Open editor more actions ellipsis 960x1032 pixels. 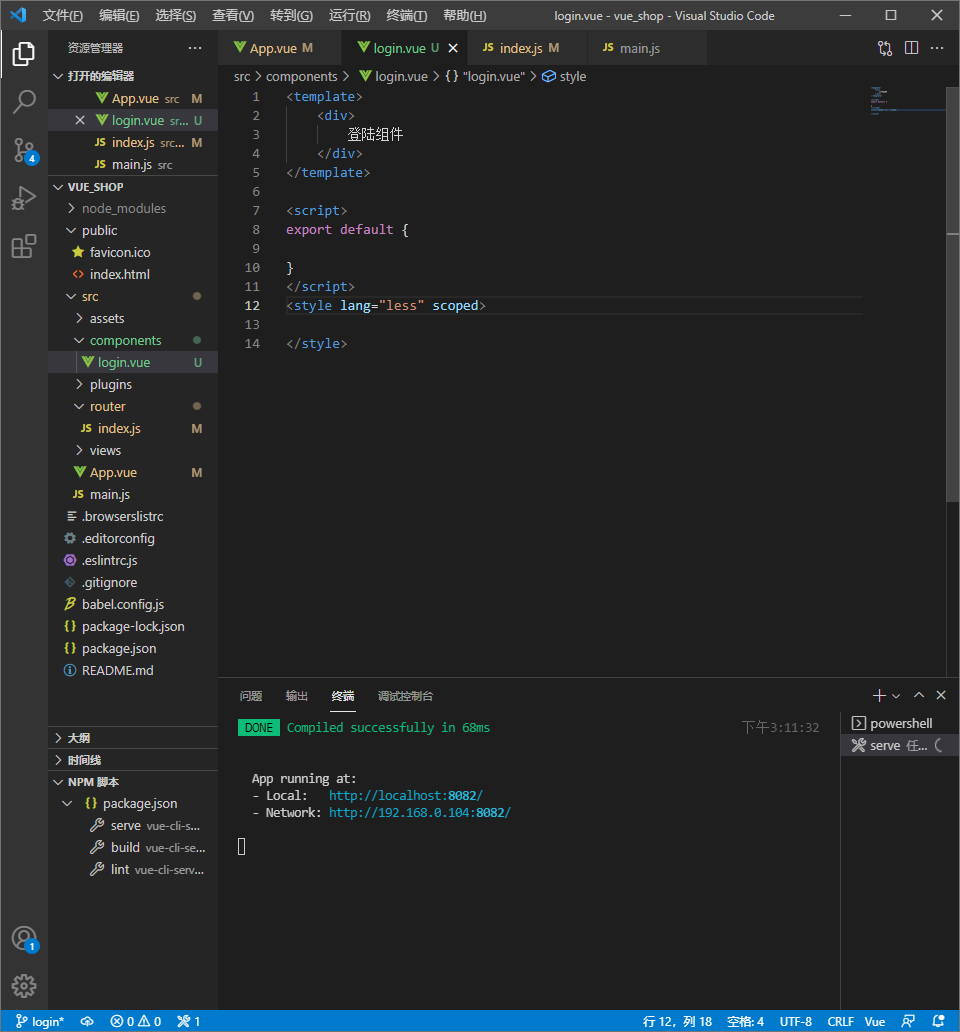click(x=937, y=48)
